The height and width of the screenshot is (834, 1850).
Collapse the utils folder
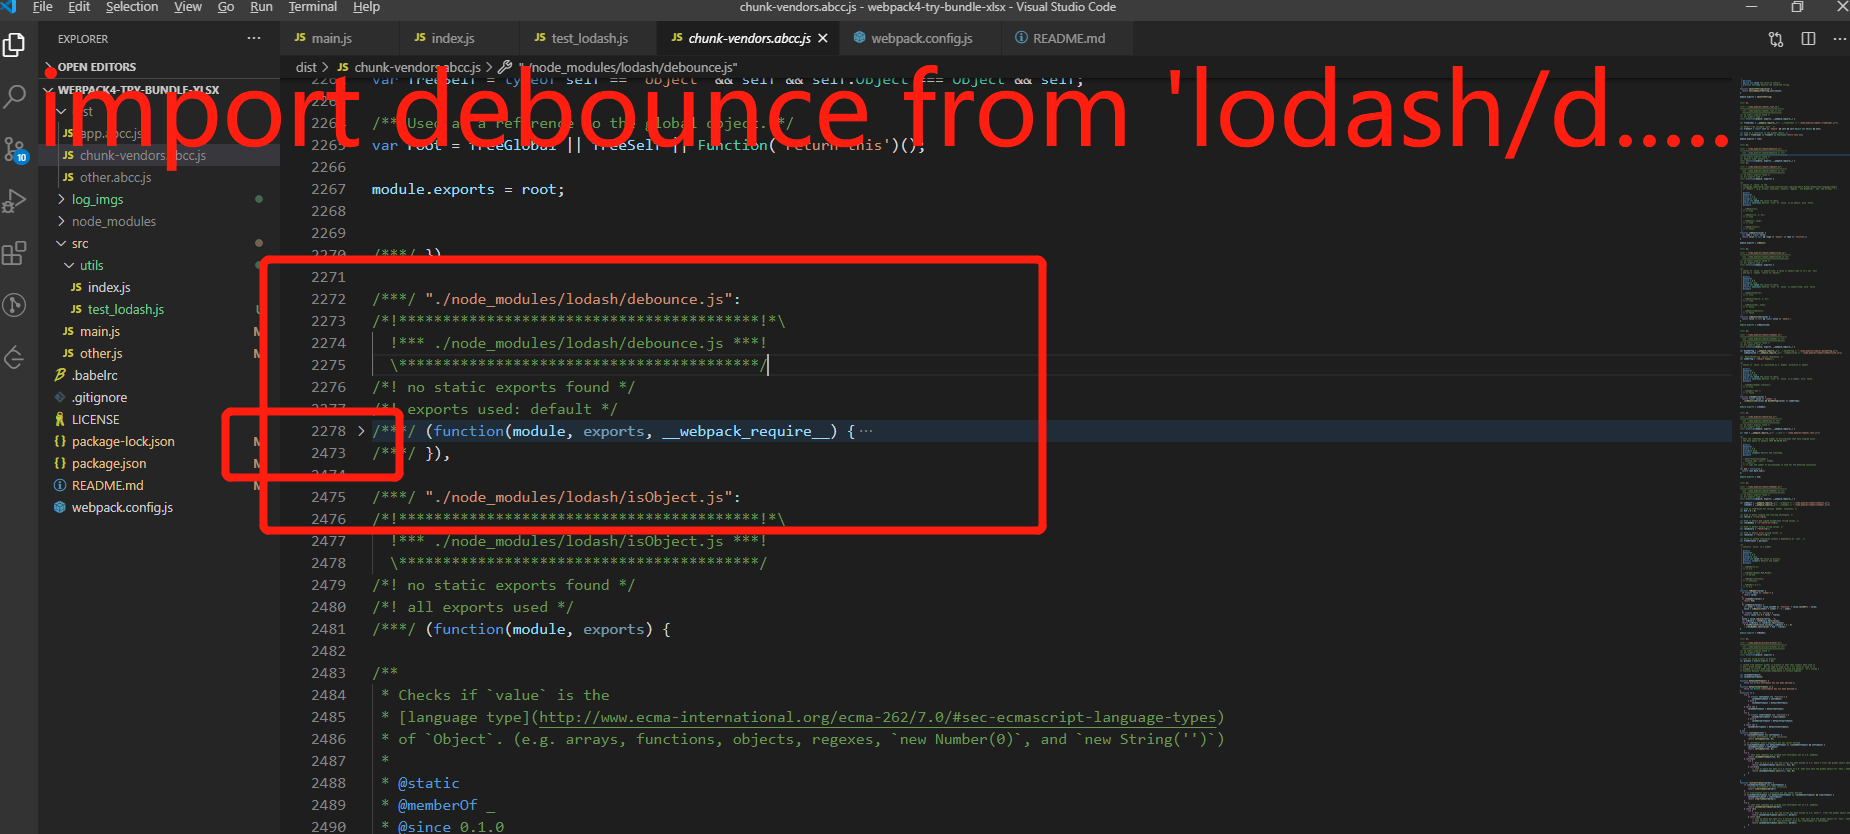91,265
